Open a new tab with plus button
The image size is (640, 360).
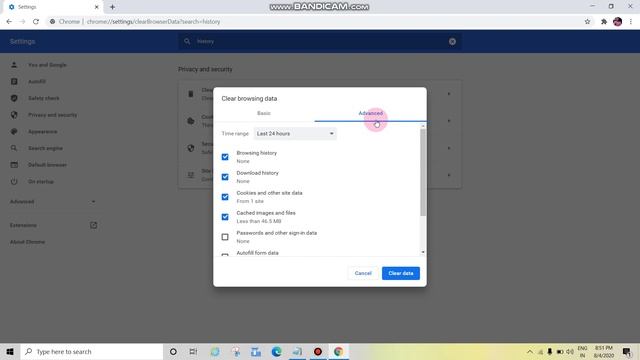(112, 7)
